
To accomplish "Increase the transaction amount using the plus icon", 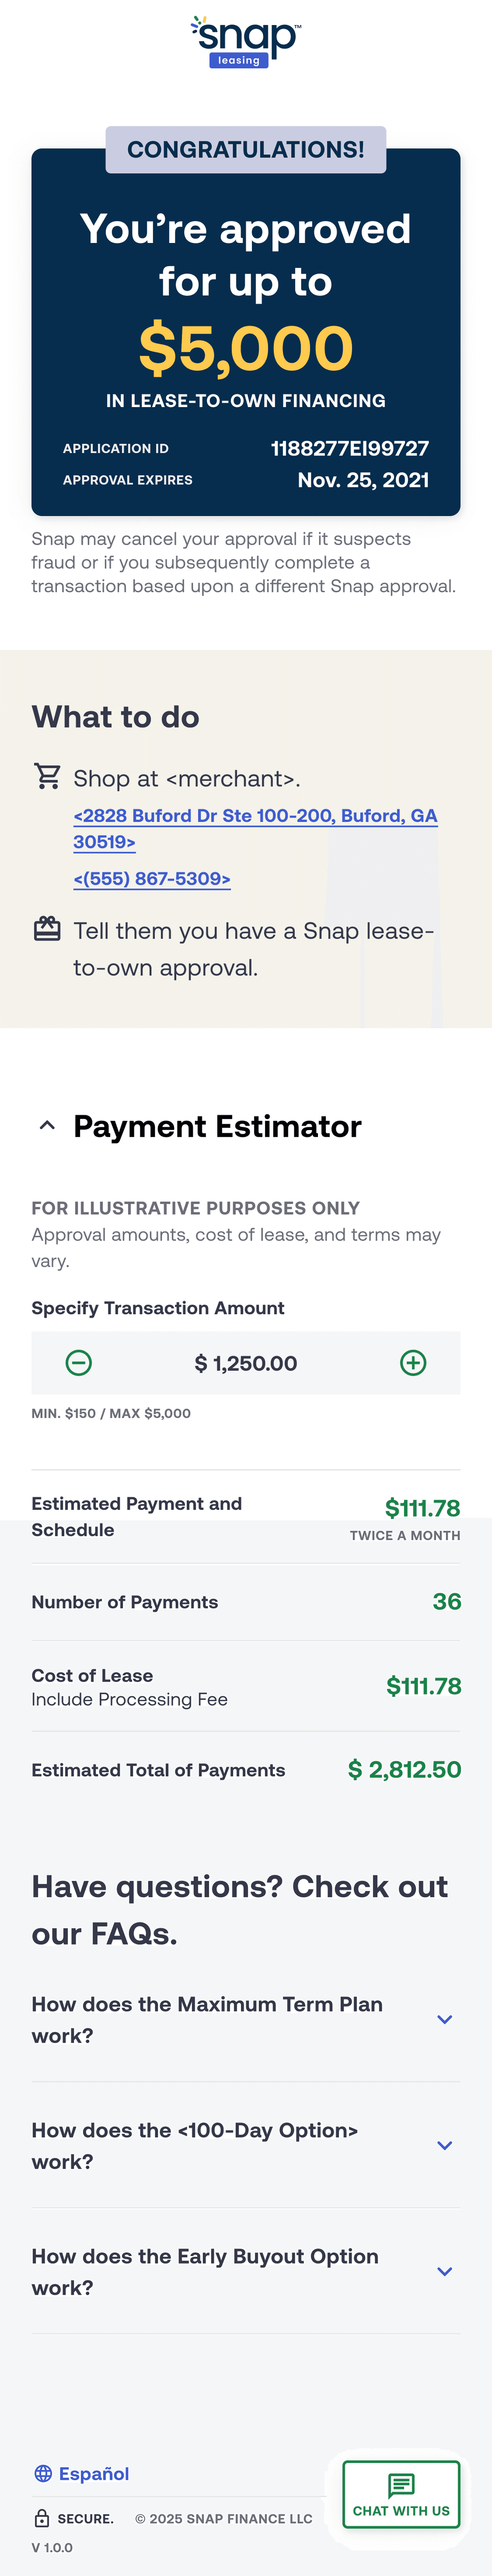I will pos(414,1362).
